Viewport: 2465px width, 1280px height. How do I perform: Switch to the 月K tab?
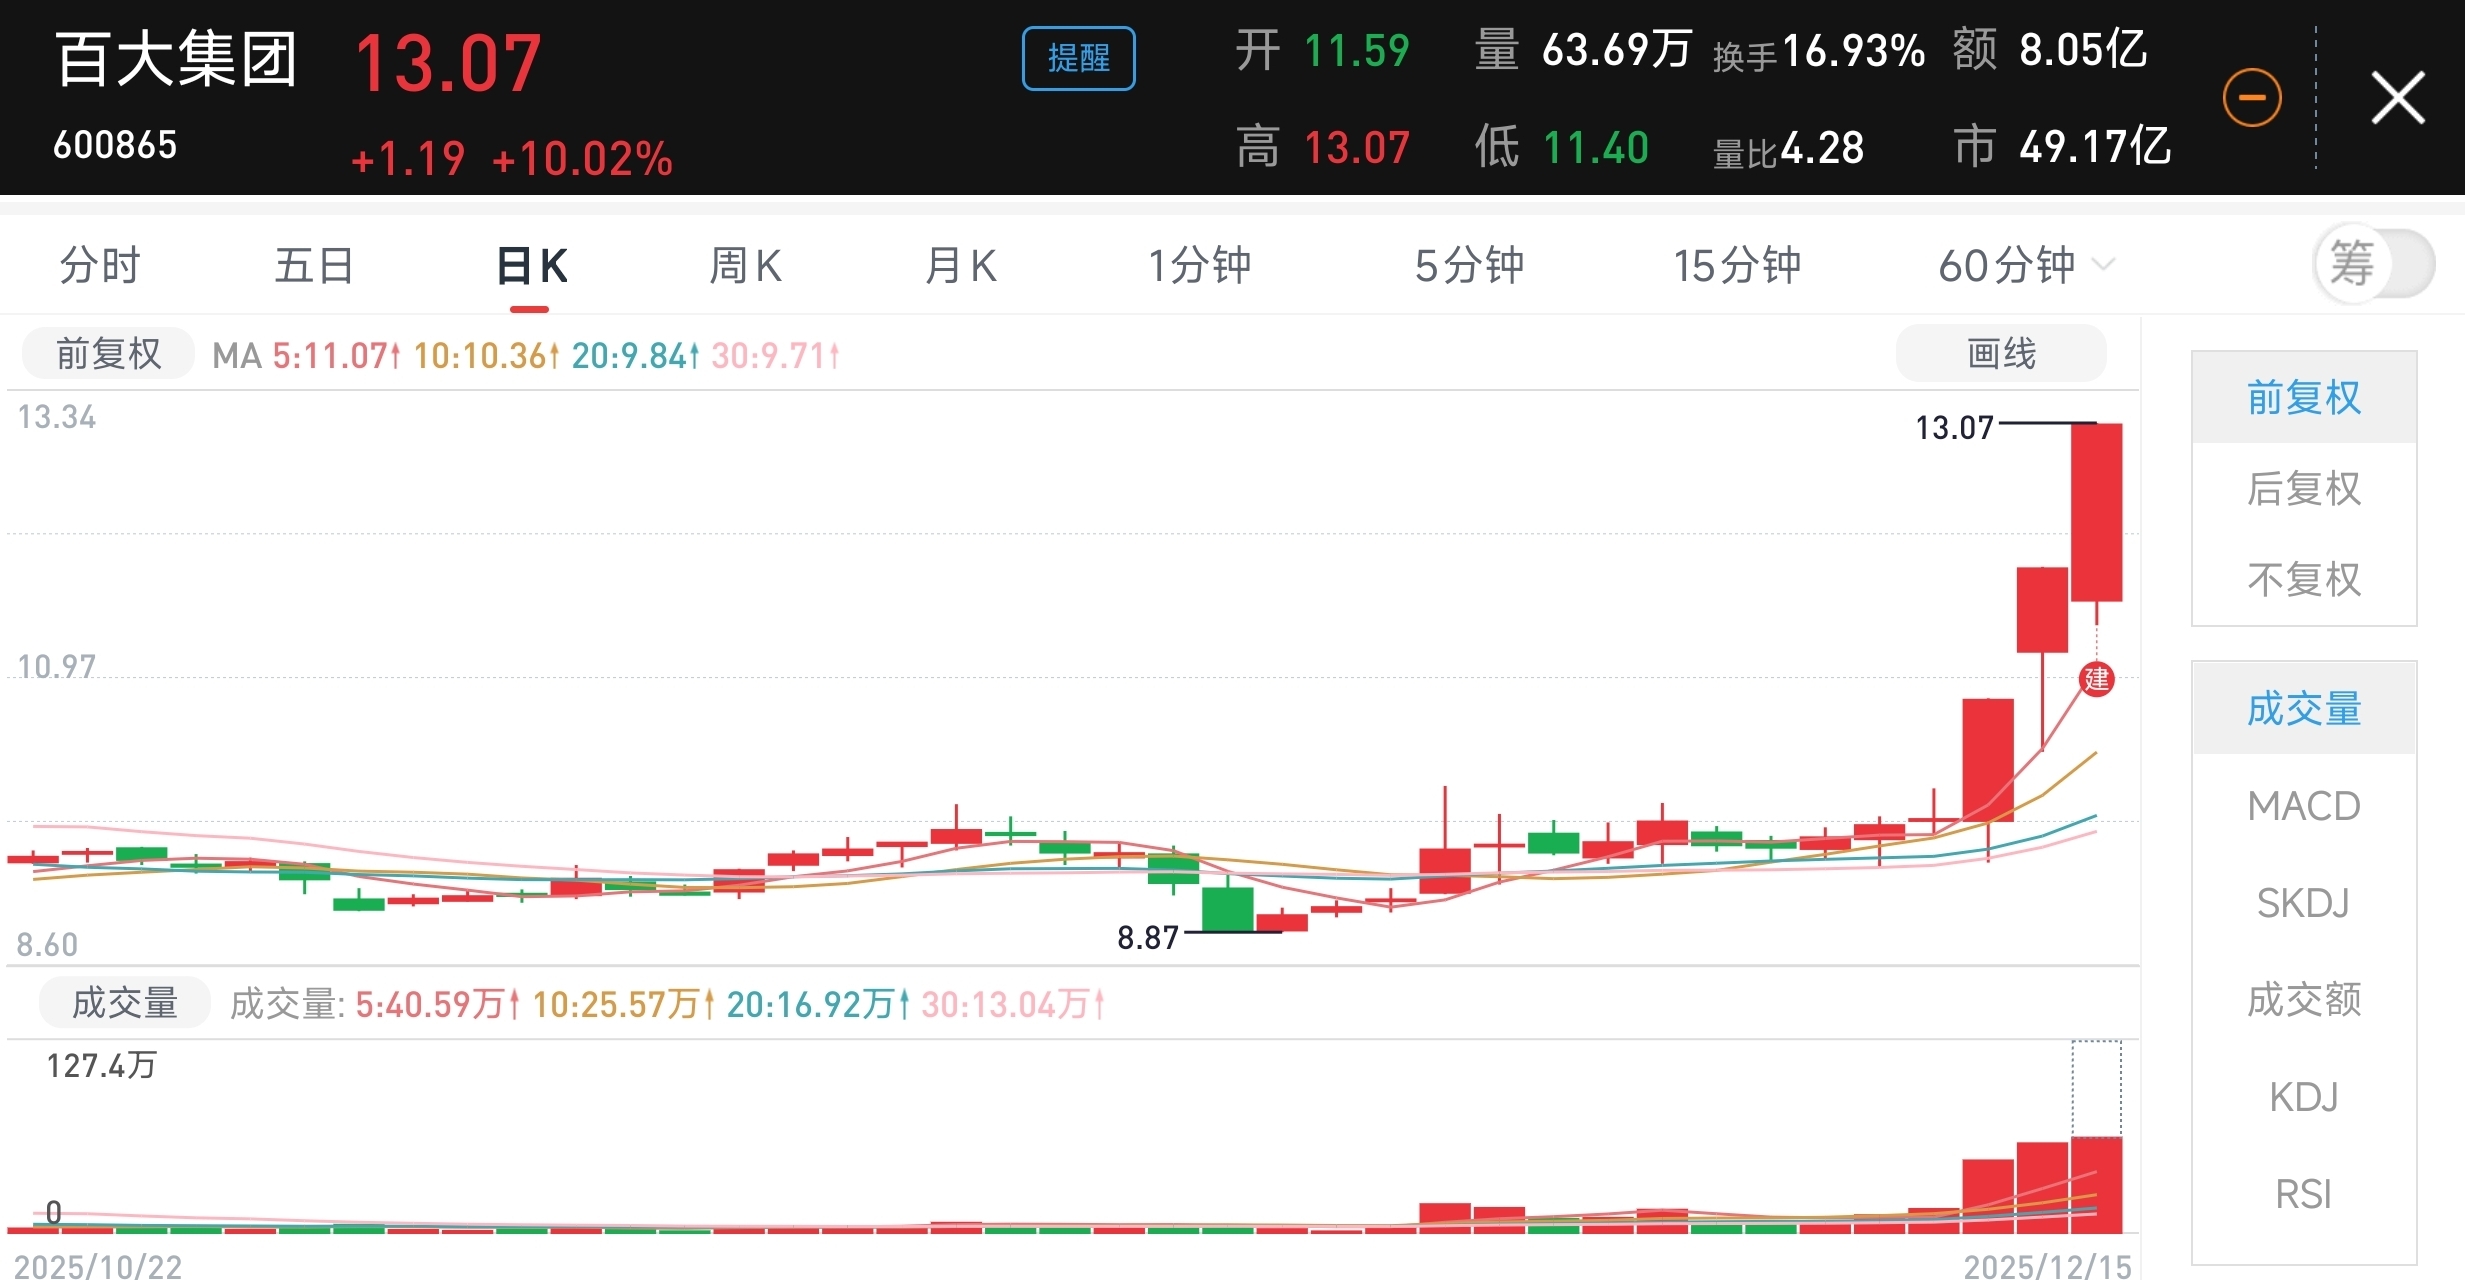(960, 266)
